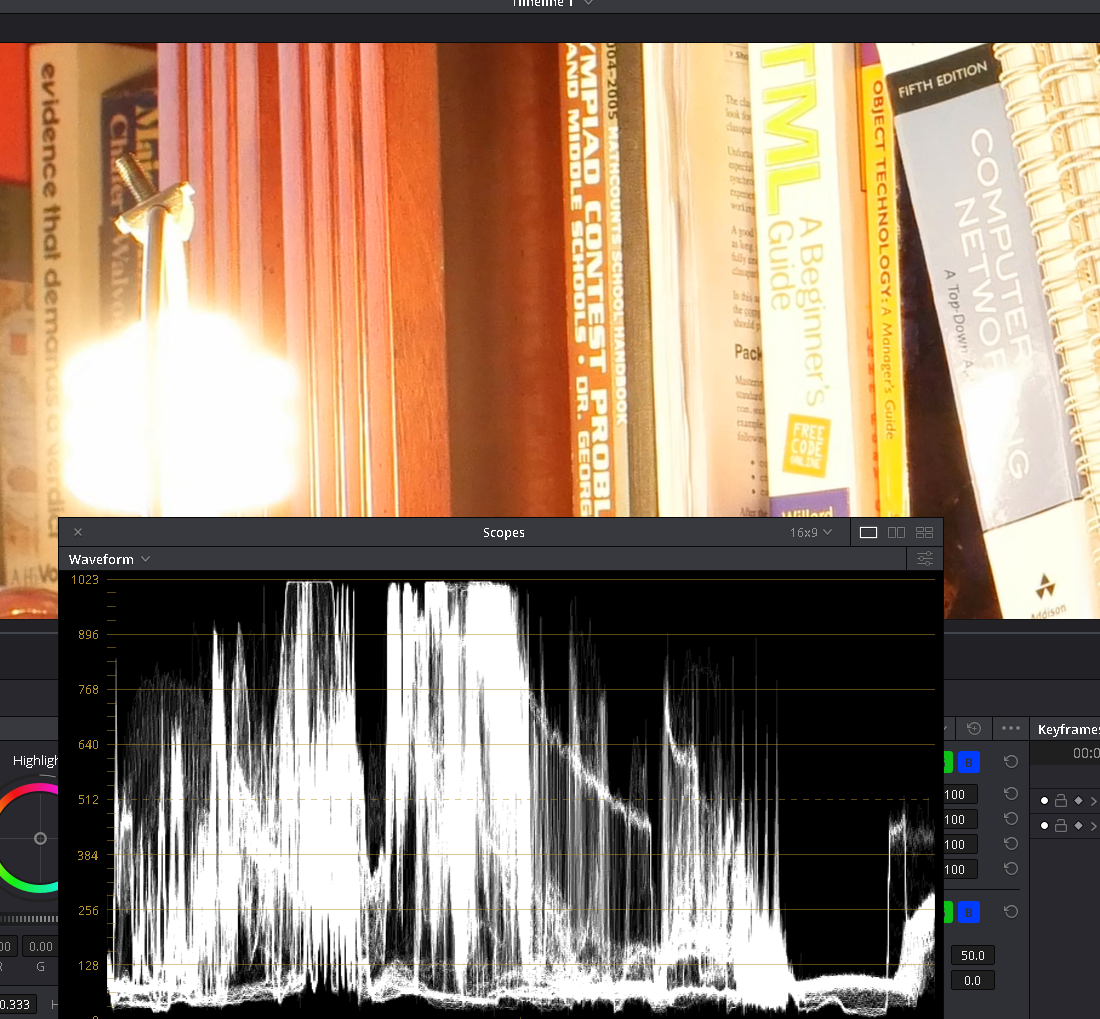The height and width of the screenshot is (1019, 1100).
Task: Click the bottom 100 intensity field
Action: tap(960, 870)
